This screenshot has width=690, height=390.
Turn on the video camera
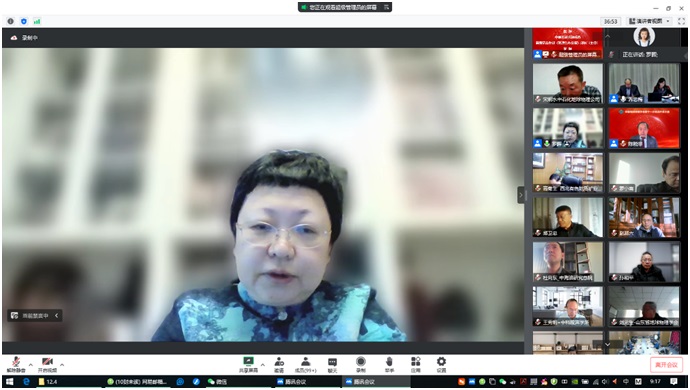tap(48, 364)
